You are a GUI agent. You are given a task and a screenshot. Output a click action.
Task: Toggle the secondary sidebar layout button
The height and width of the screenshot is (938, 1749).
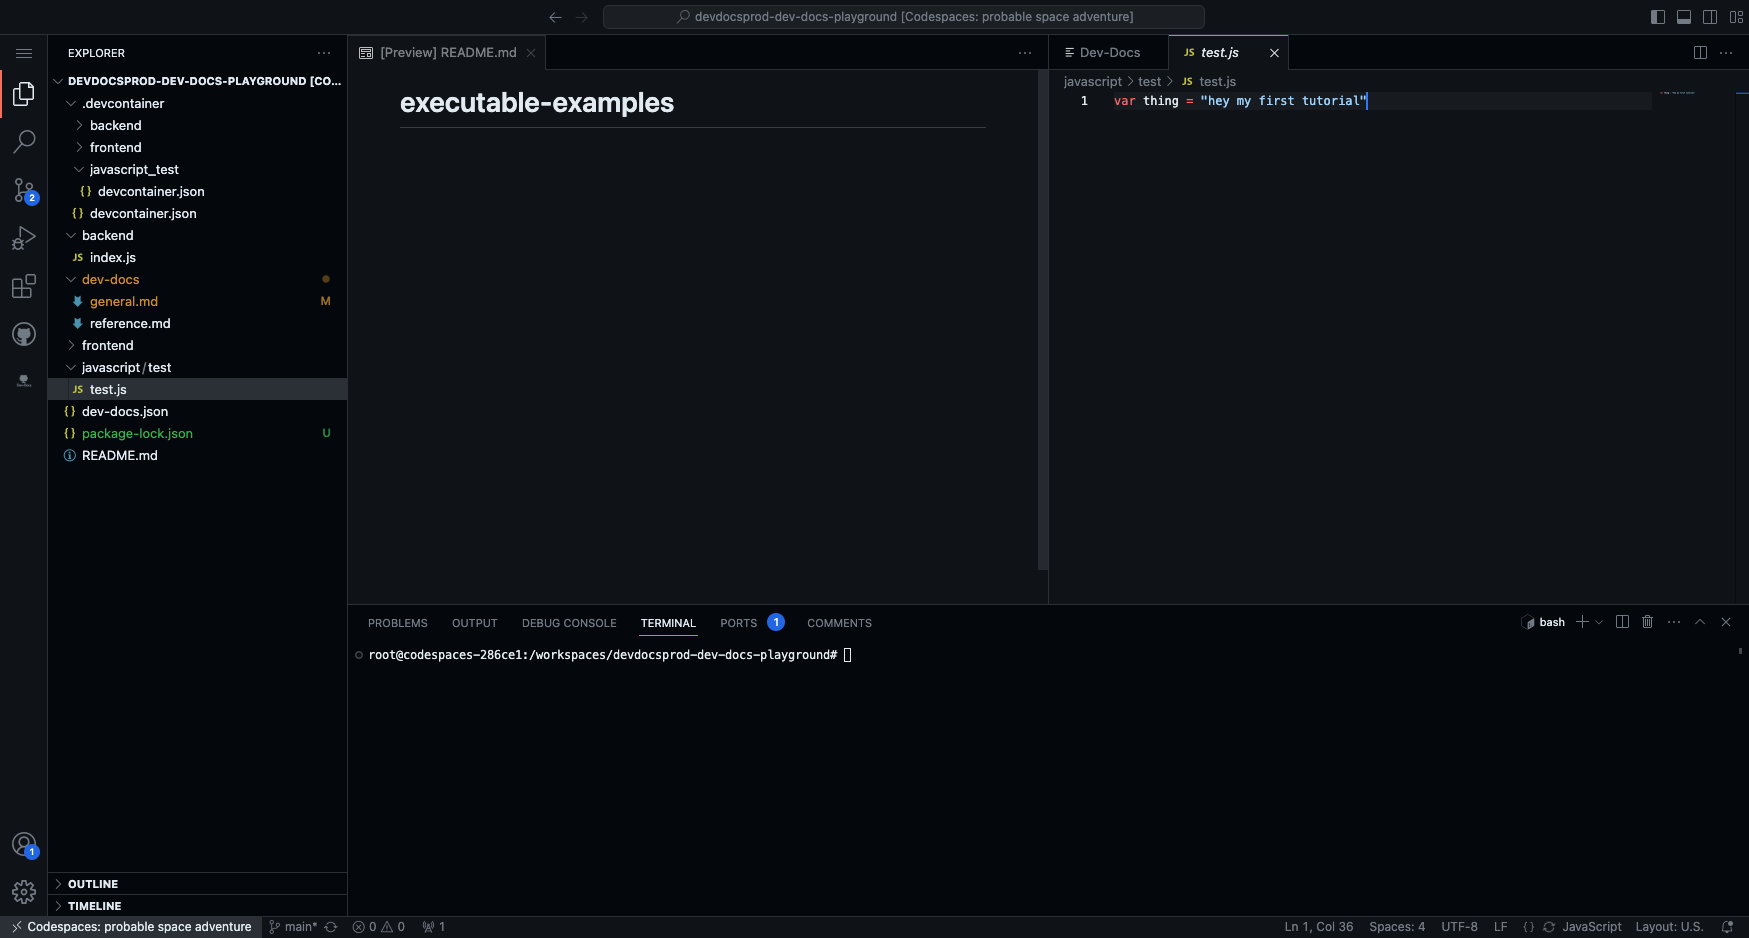(x=1710, y=17)
